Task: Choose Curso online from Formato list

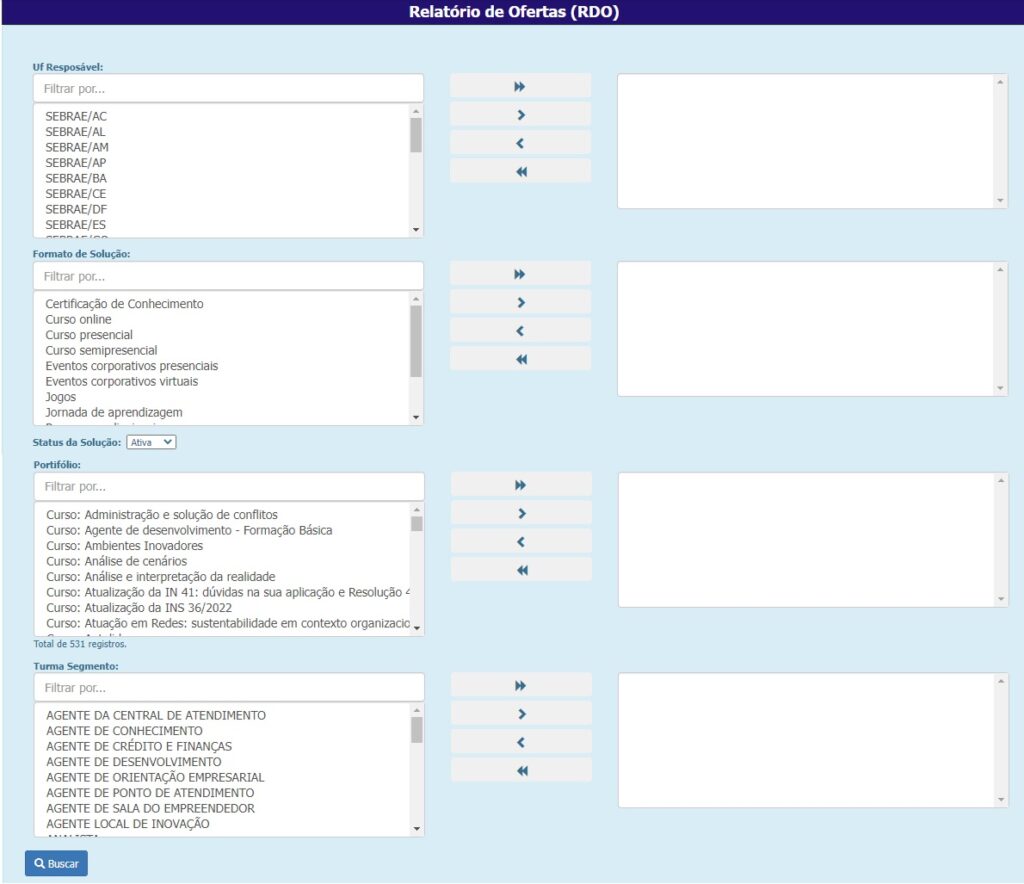Action: point(79,319)
